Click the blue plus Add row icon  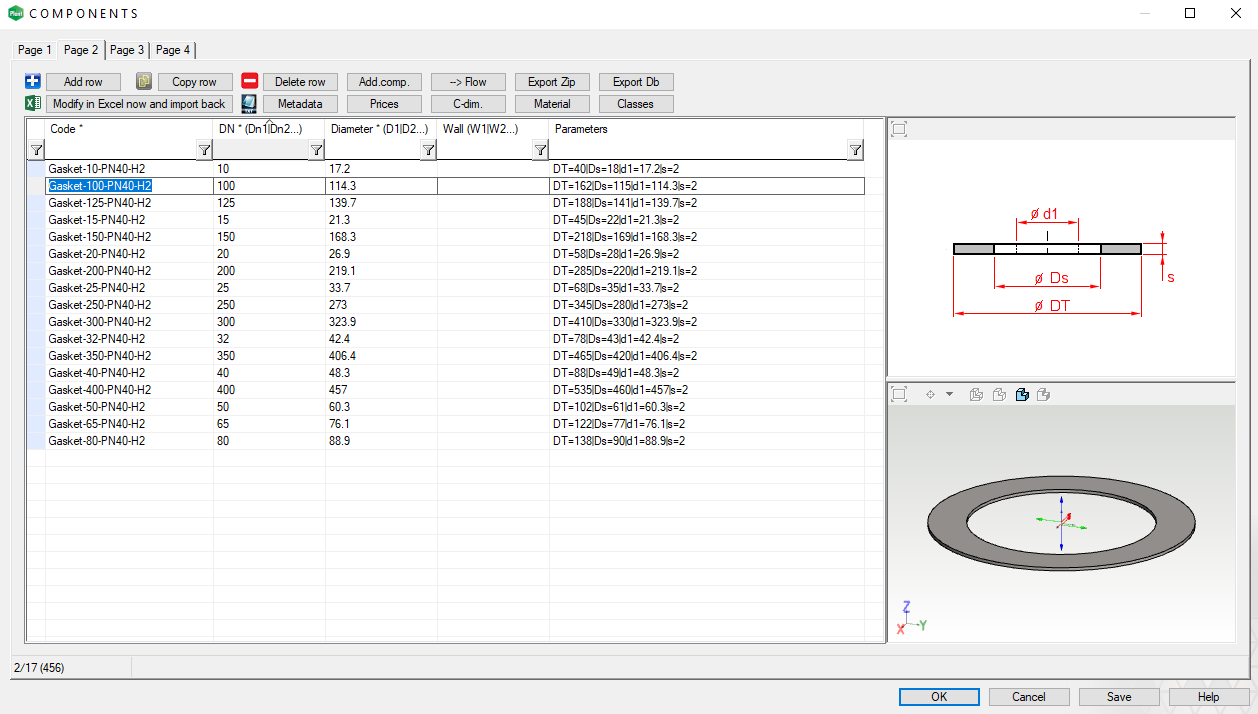(x=32, y=82)
